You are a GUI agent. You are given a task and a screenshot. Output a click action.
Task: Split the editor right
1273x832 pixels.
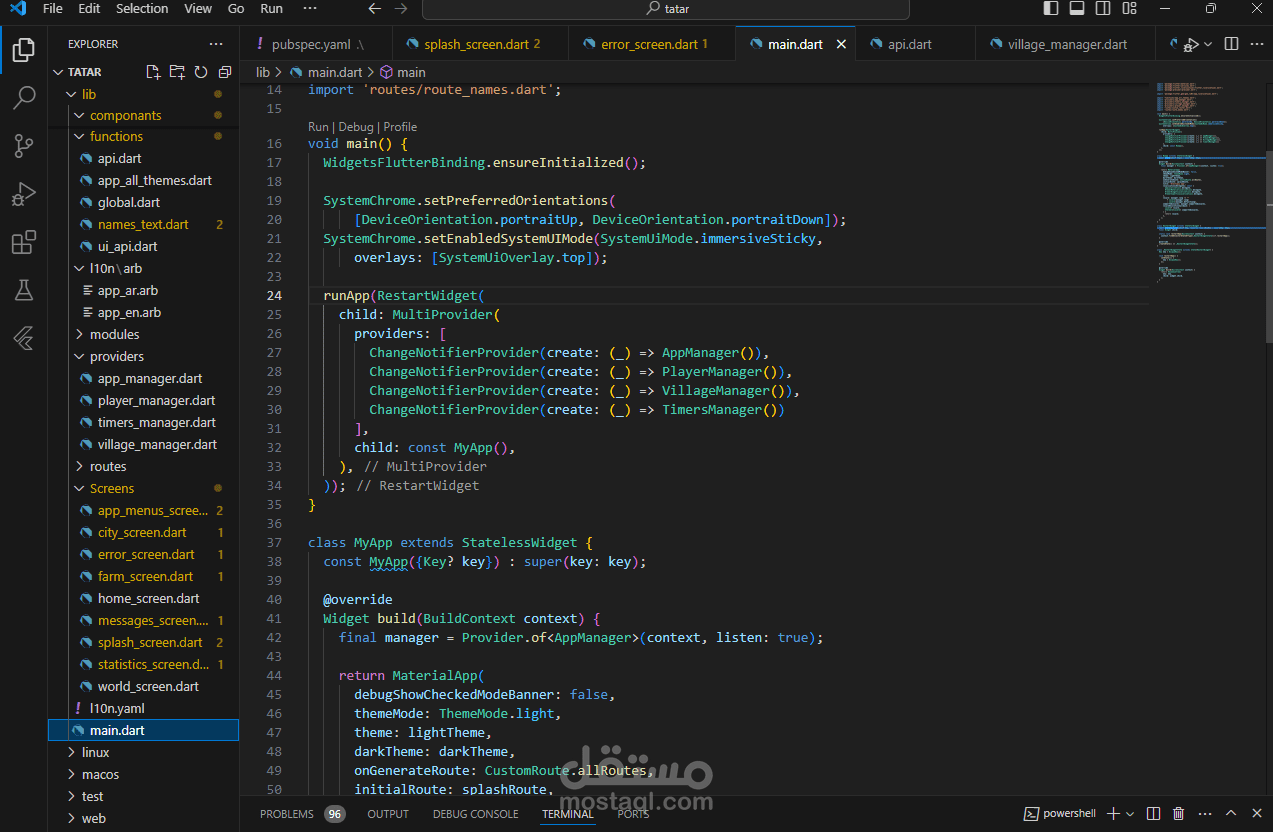click(x=1231, y=44)
